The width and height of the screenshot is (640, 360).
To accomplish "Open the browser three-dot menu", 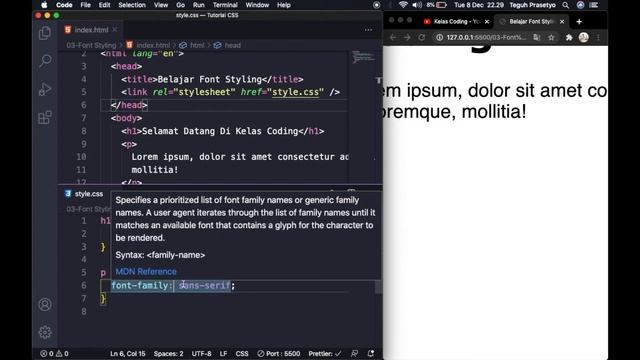I will [599, 38].
